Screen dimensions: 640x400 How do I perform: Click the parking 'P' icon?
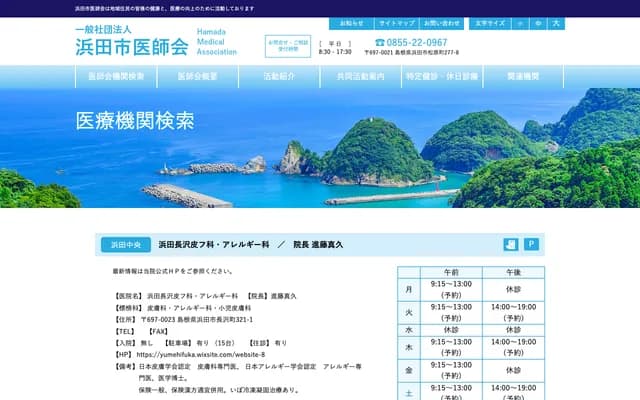tap(532, 244)
